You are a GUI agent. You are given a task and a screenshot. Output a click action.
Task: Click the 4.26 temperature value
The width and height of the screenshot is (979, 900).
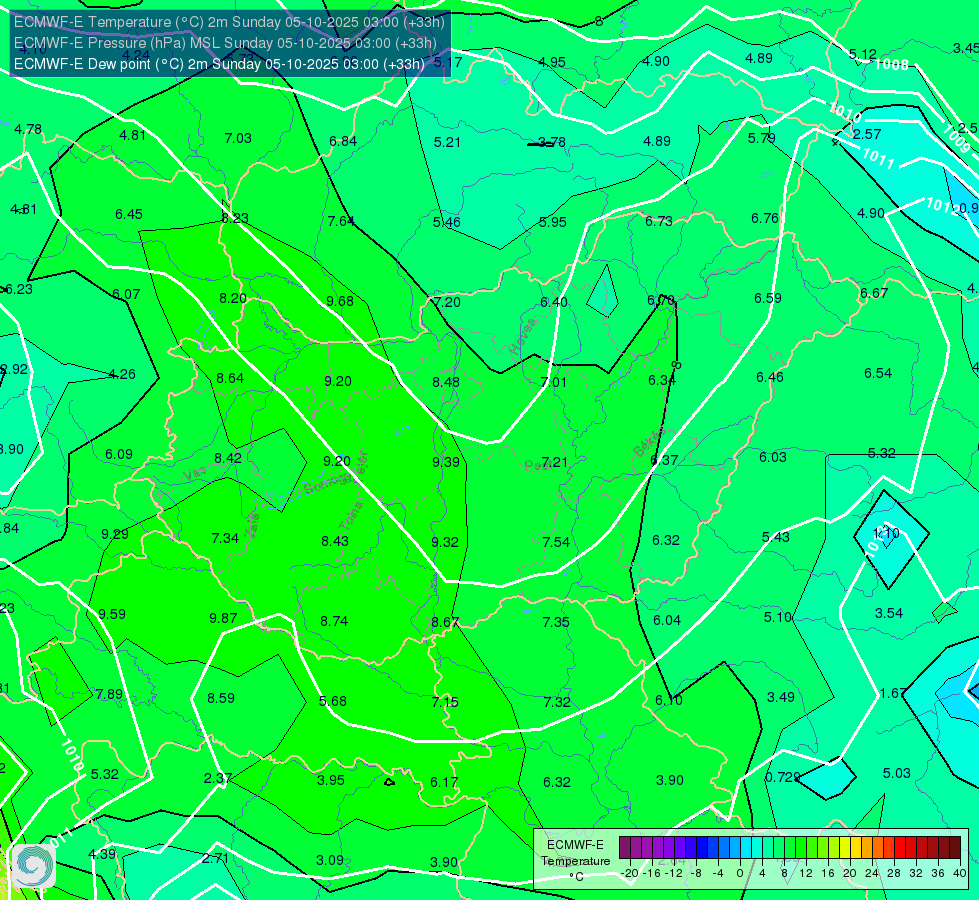pos(122,374)
